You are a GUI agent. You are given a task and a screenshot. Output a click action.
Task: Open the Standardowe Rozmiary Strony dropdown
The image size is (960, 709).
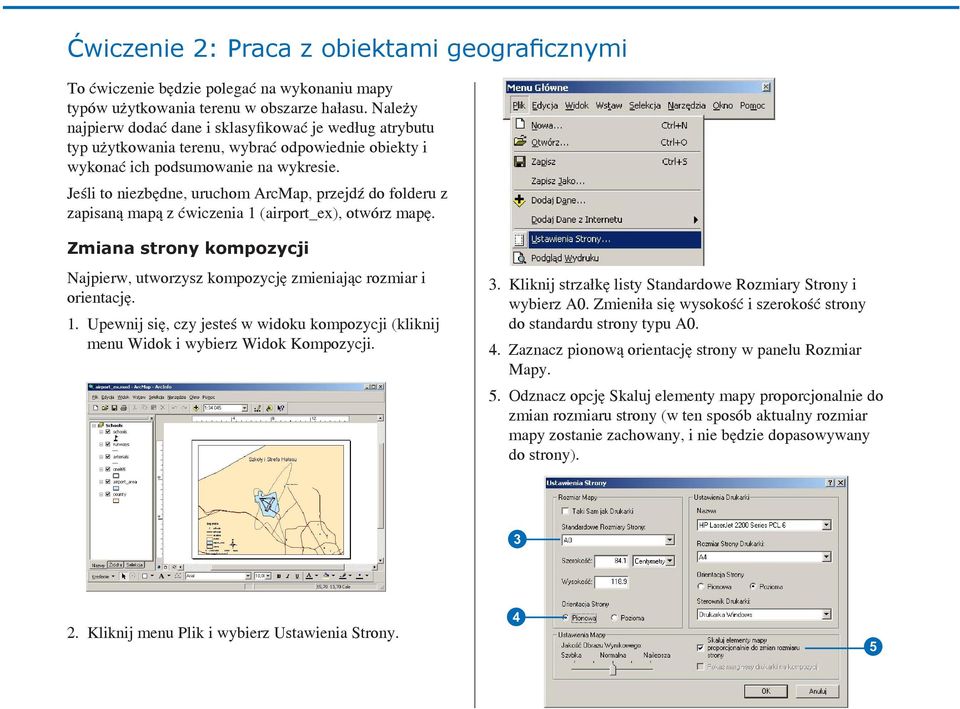coord(670,540)
